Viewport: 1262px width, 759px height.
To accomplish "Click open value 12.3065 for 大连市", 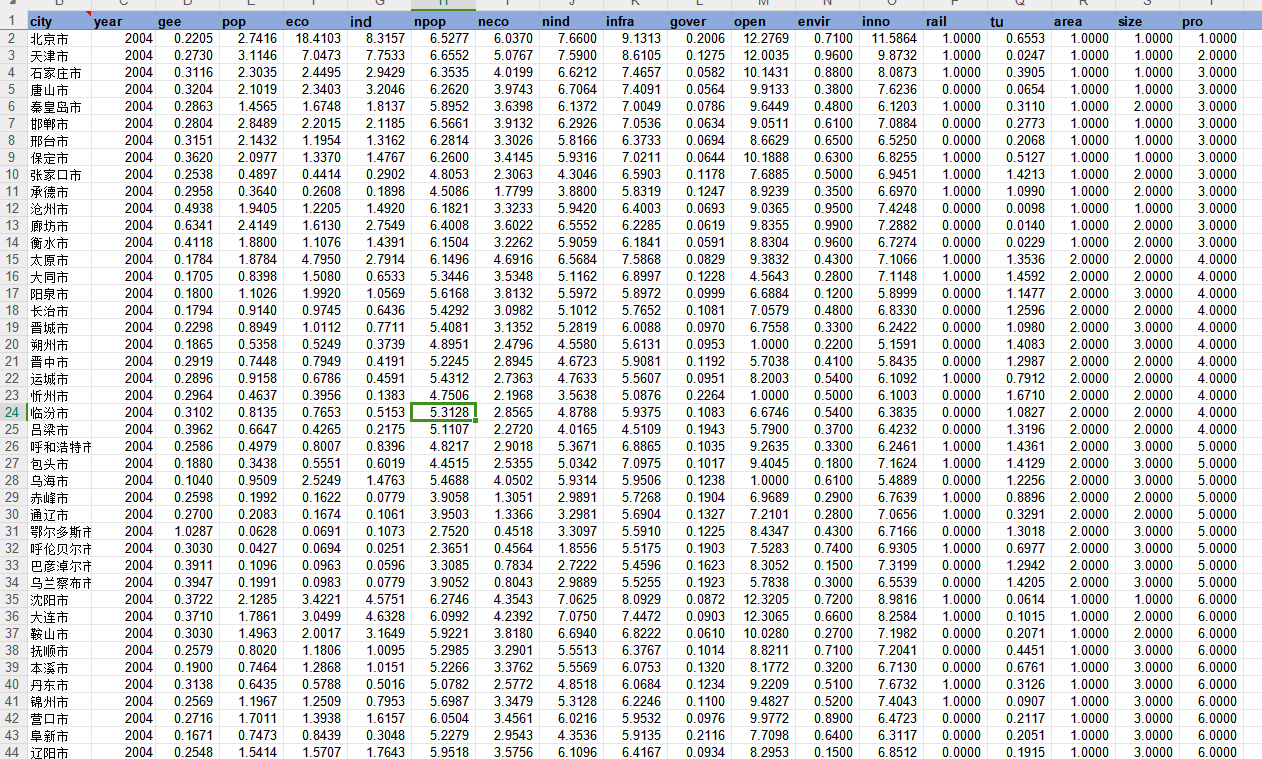I will pos(763,616).
